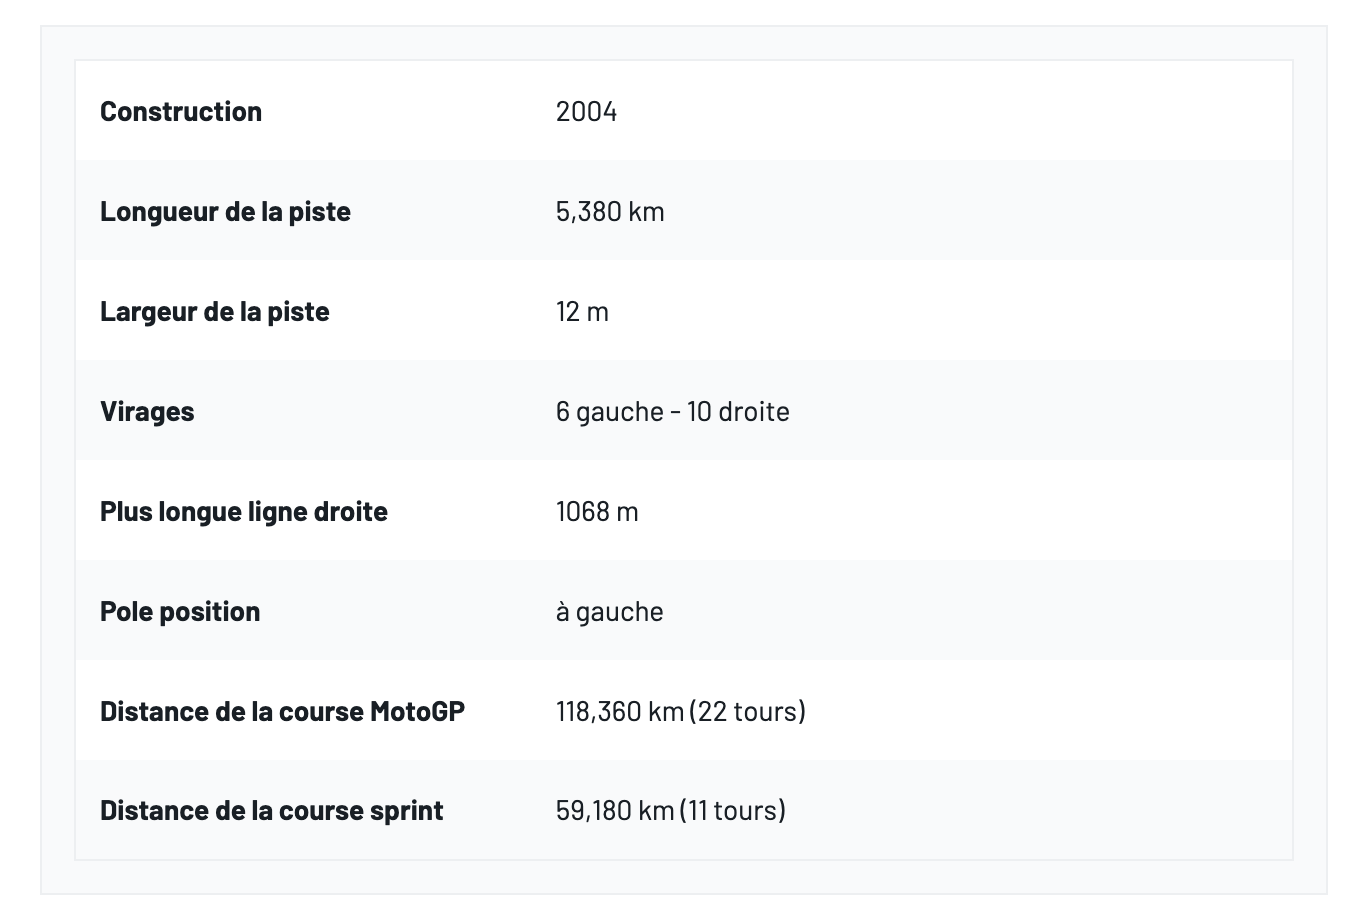Click the 'Pole position' row label

[180, 611]
